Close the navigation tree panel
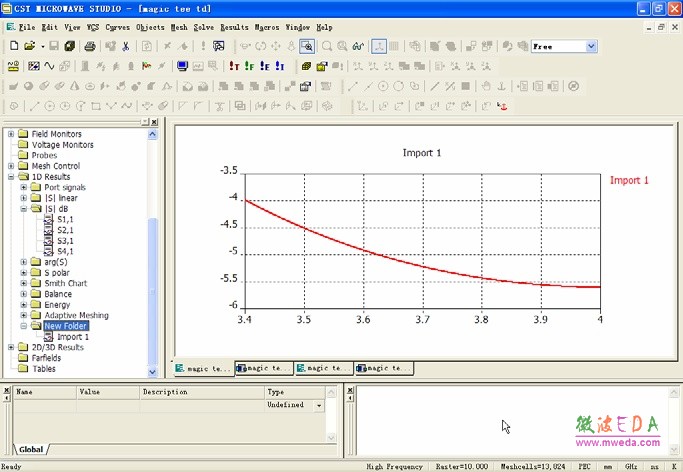This screenshot has width=683, height=472. (154, 122)
